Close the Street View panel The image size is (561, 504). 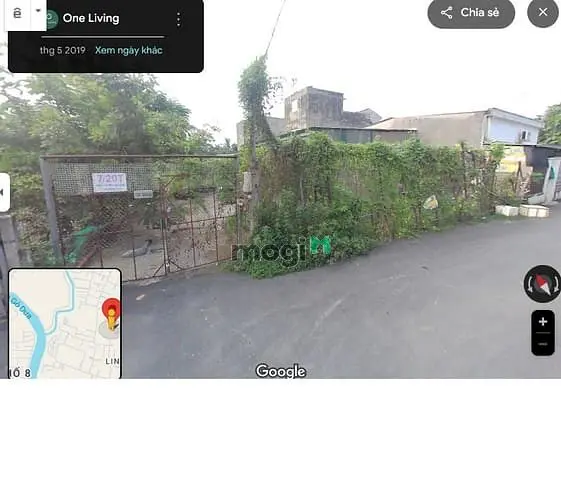(543, 13)
